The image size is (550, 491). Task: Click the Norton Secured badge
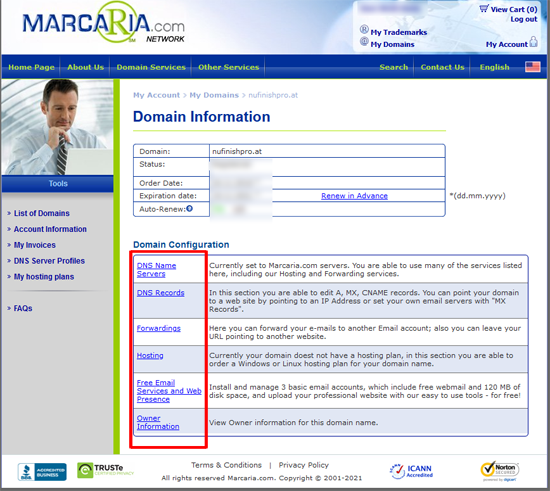pyautogui.click(x=500, y=470)
